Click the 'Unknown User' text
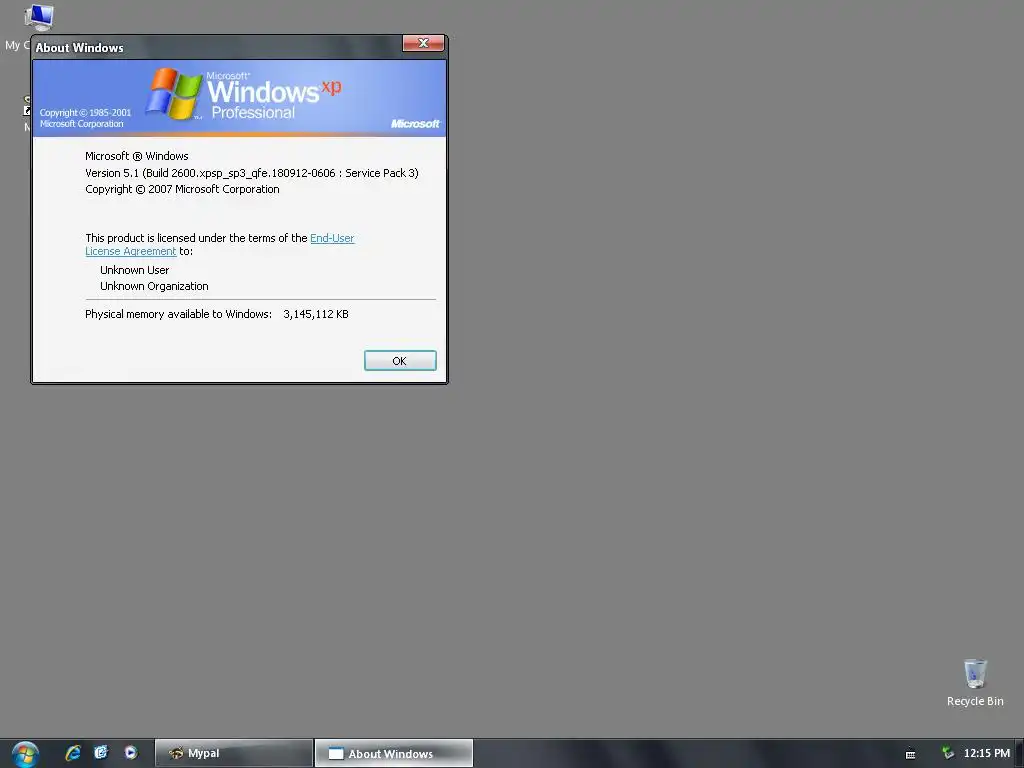Image resolution: width=1024 pixels, height=768 pixels. click(x=135, y=270)
